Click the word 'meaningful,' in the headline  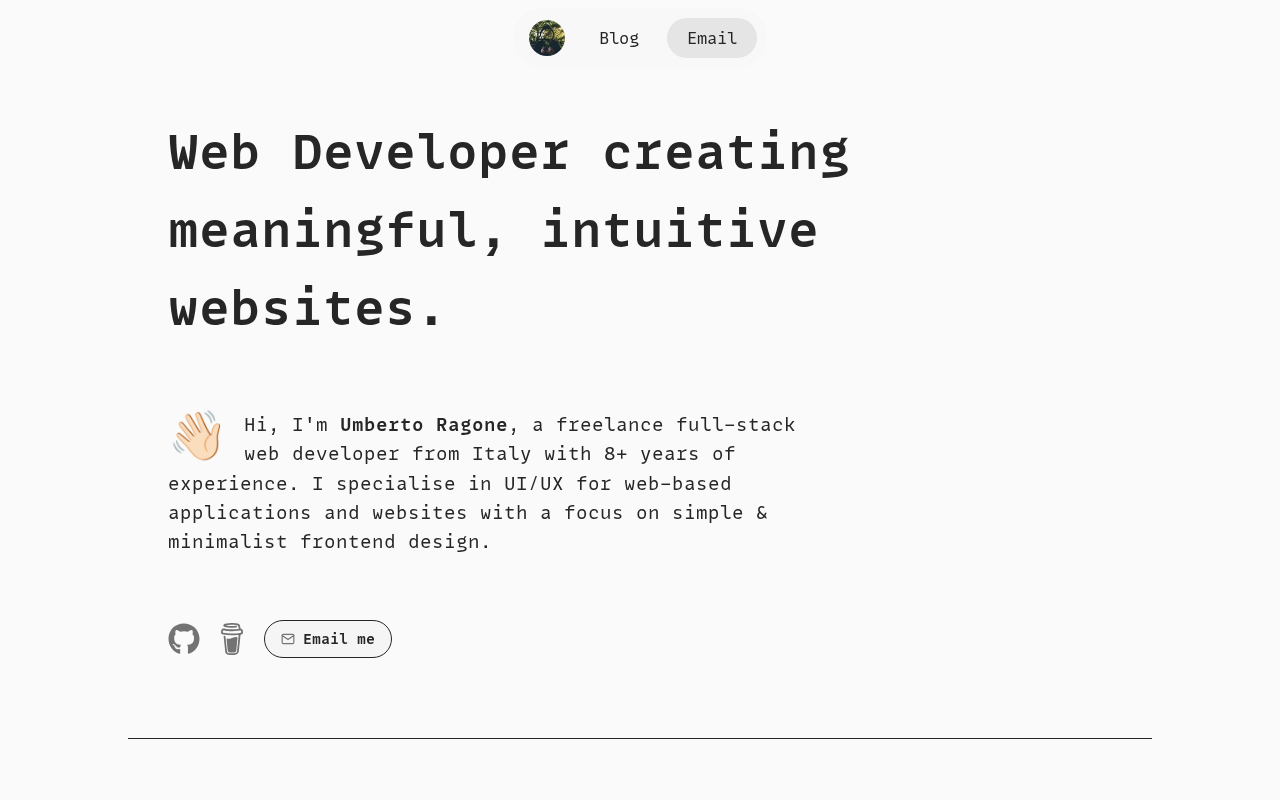click(x=338, y=229)
